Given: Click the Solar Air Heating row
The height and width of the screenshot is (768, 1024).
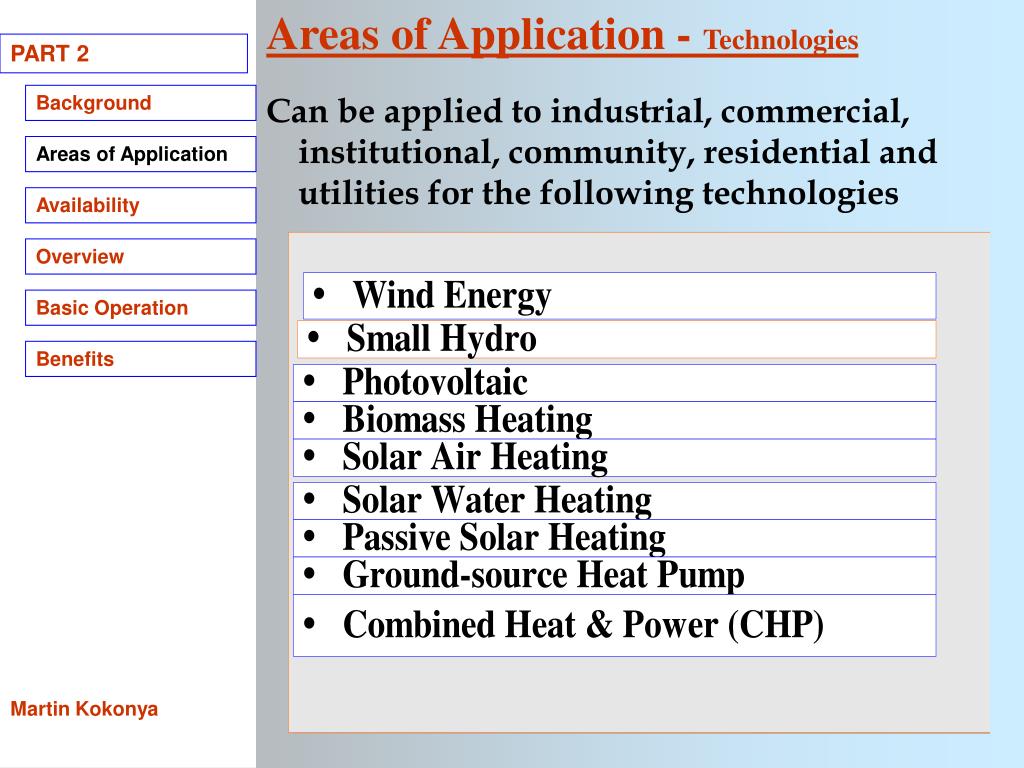Looking at the screenshot, I should tap(615, 457).
